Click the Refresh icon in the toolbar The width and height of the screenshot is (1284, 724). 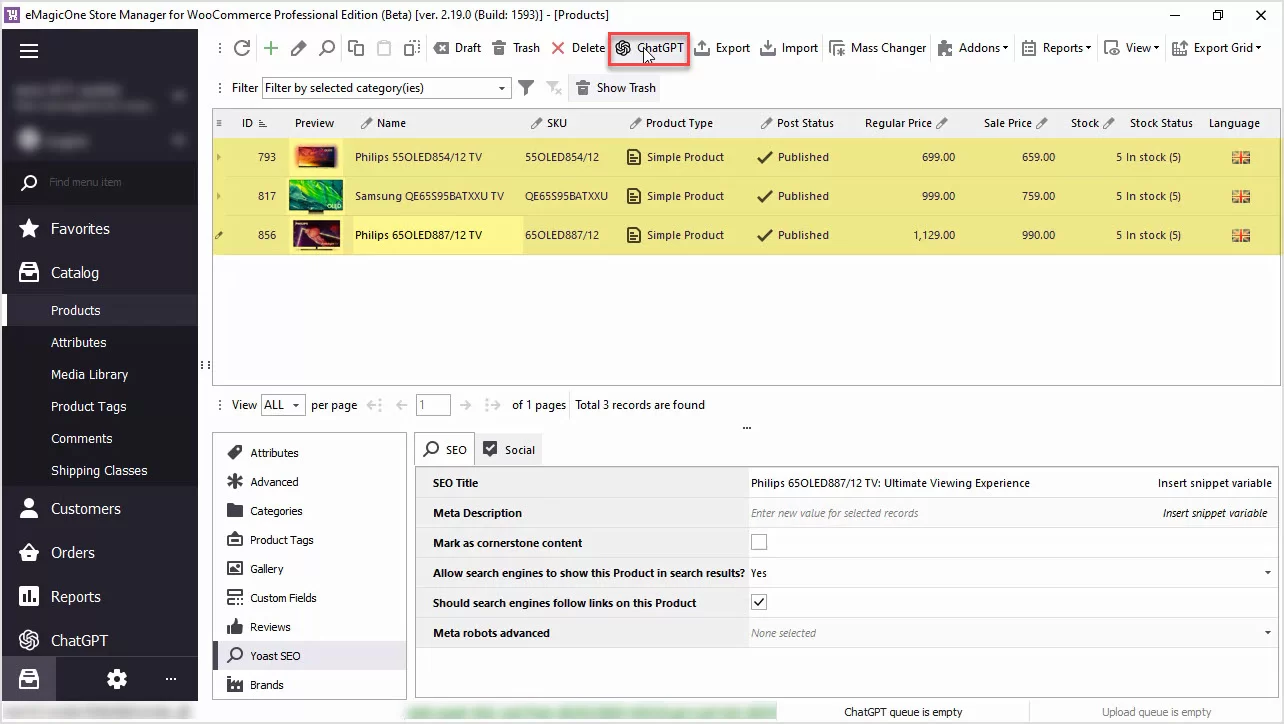tap(241, 48)
